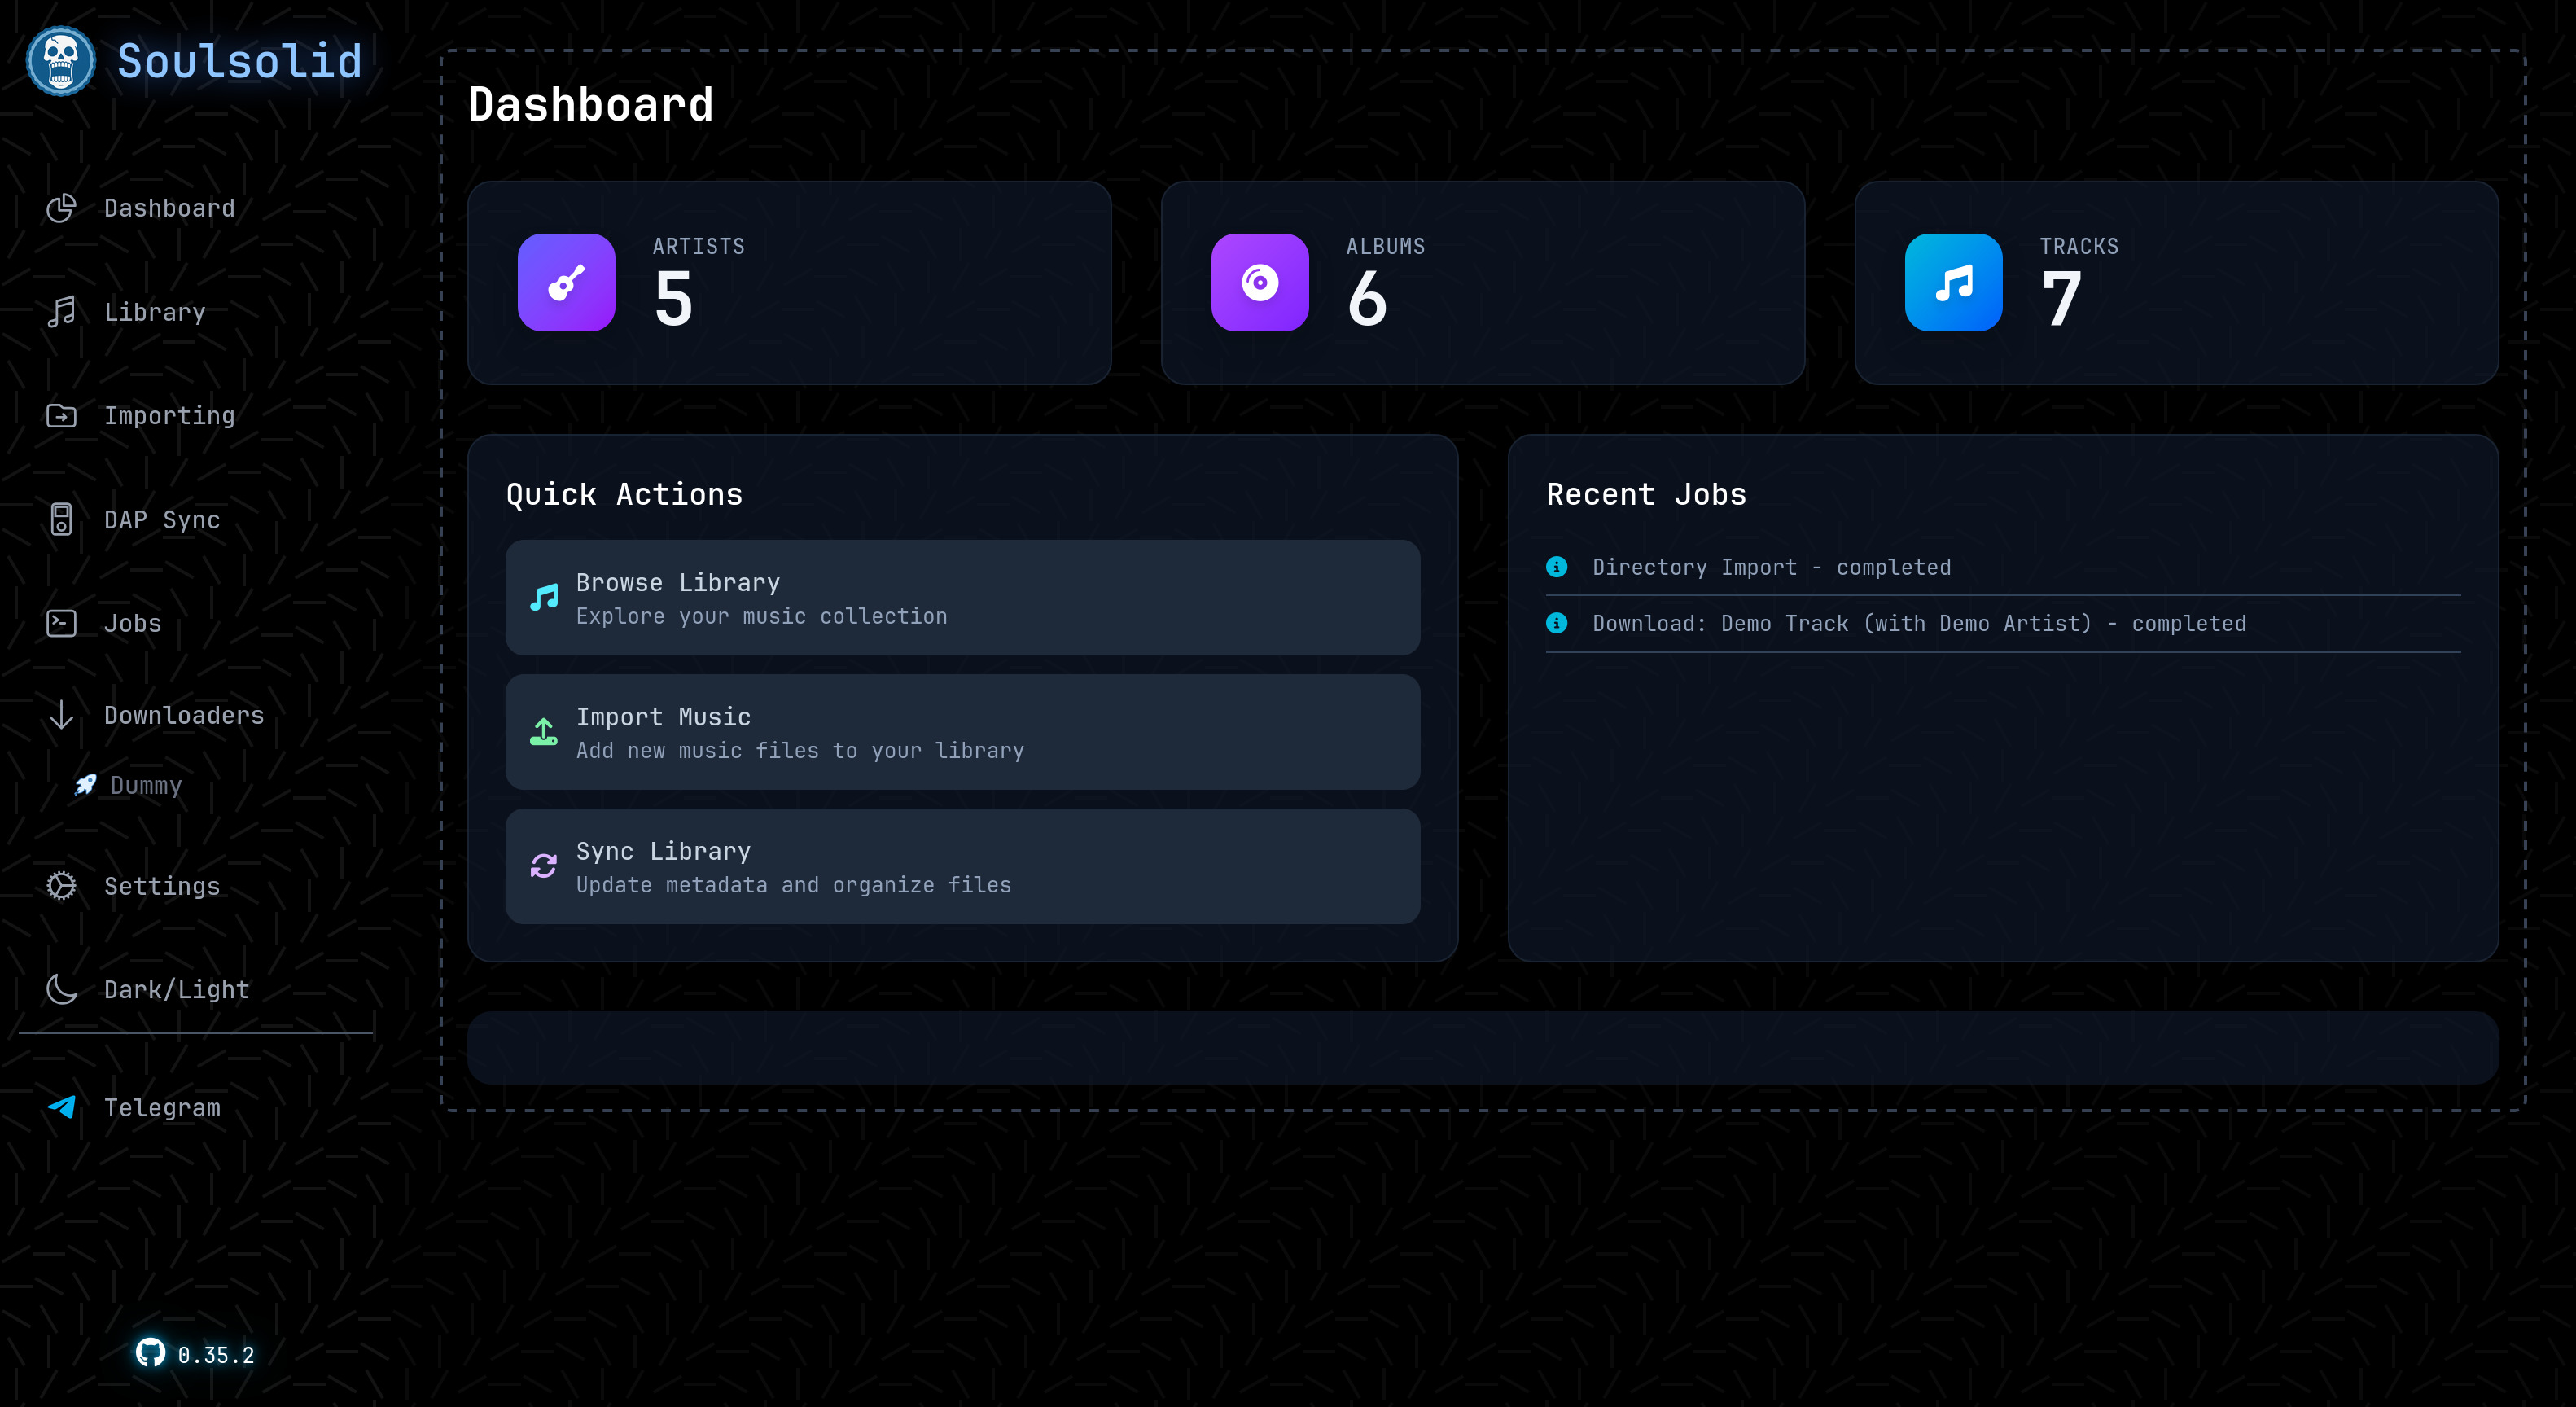The width and height of the screenshot is (2576, 1407).
Task: Open the Library music note icon
Action: [x=61, y=311]
